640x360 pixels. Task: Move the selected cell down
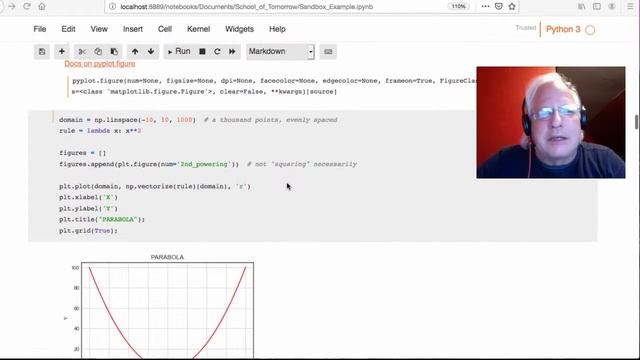(x=151, y=51)
